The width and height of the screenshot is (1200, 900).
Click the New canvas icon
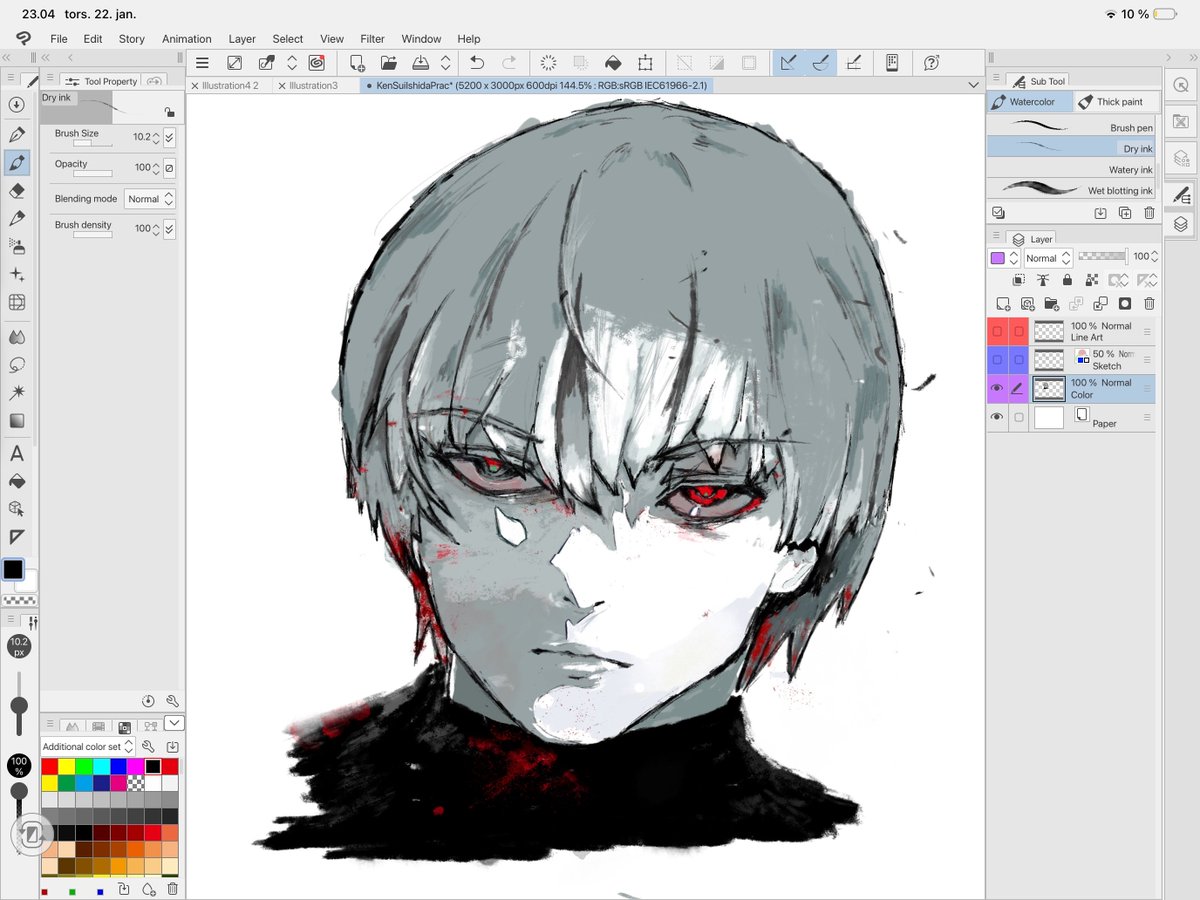coord(357,63)
